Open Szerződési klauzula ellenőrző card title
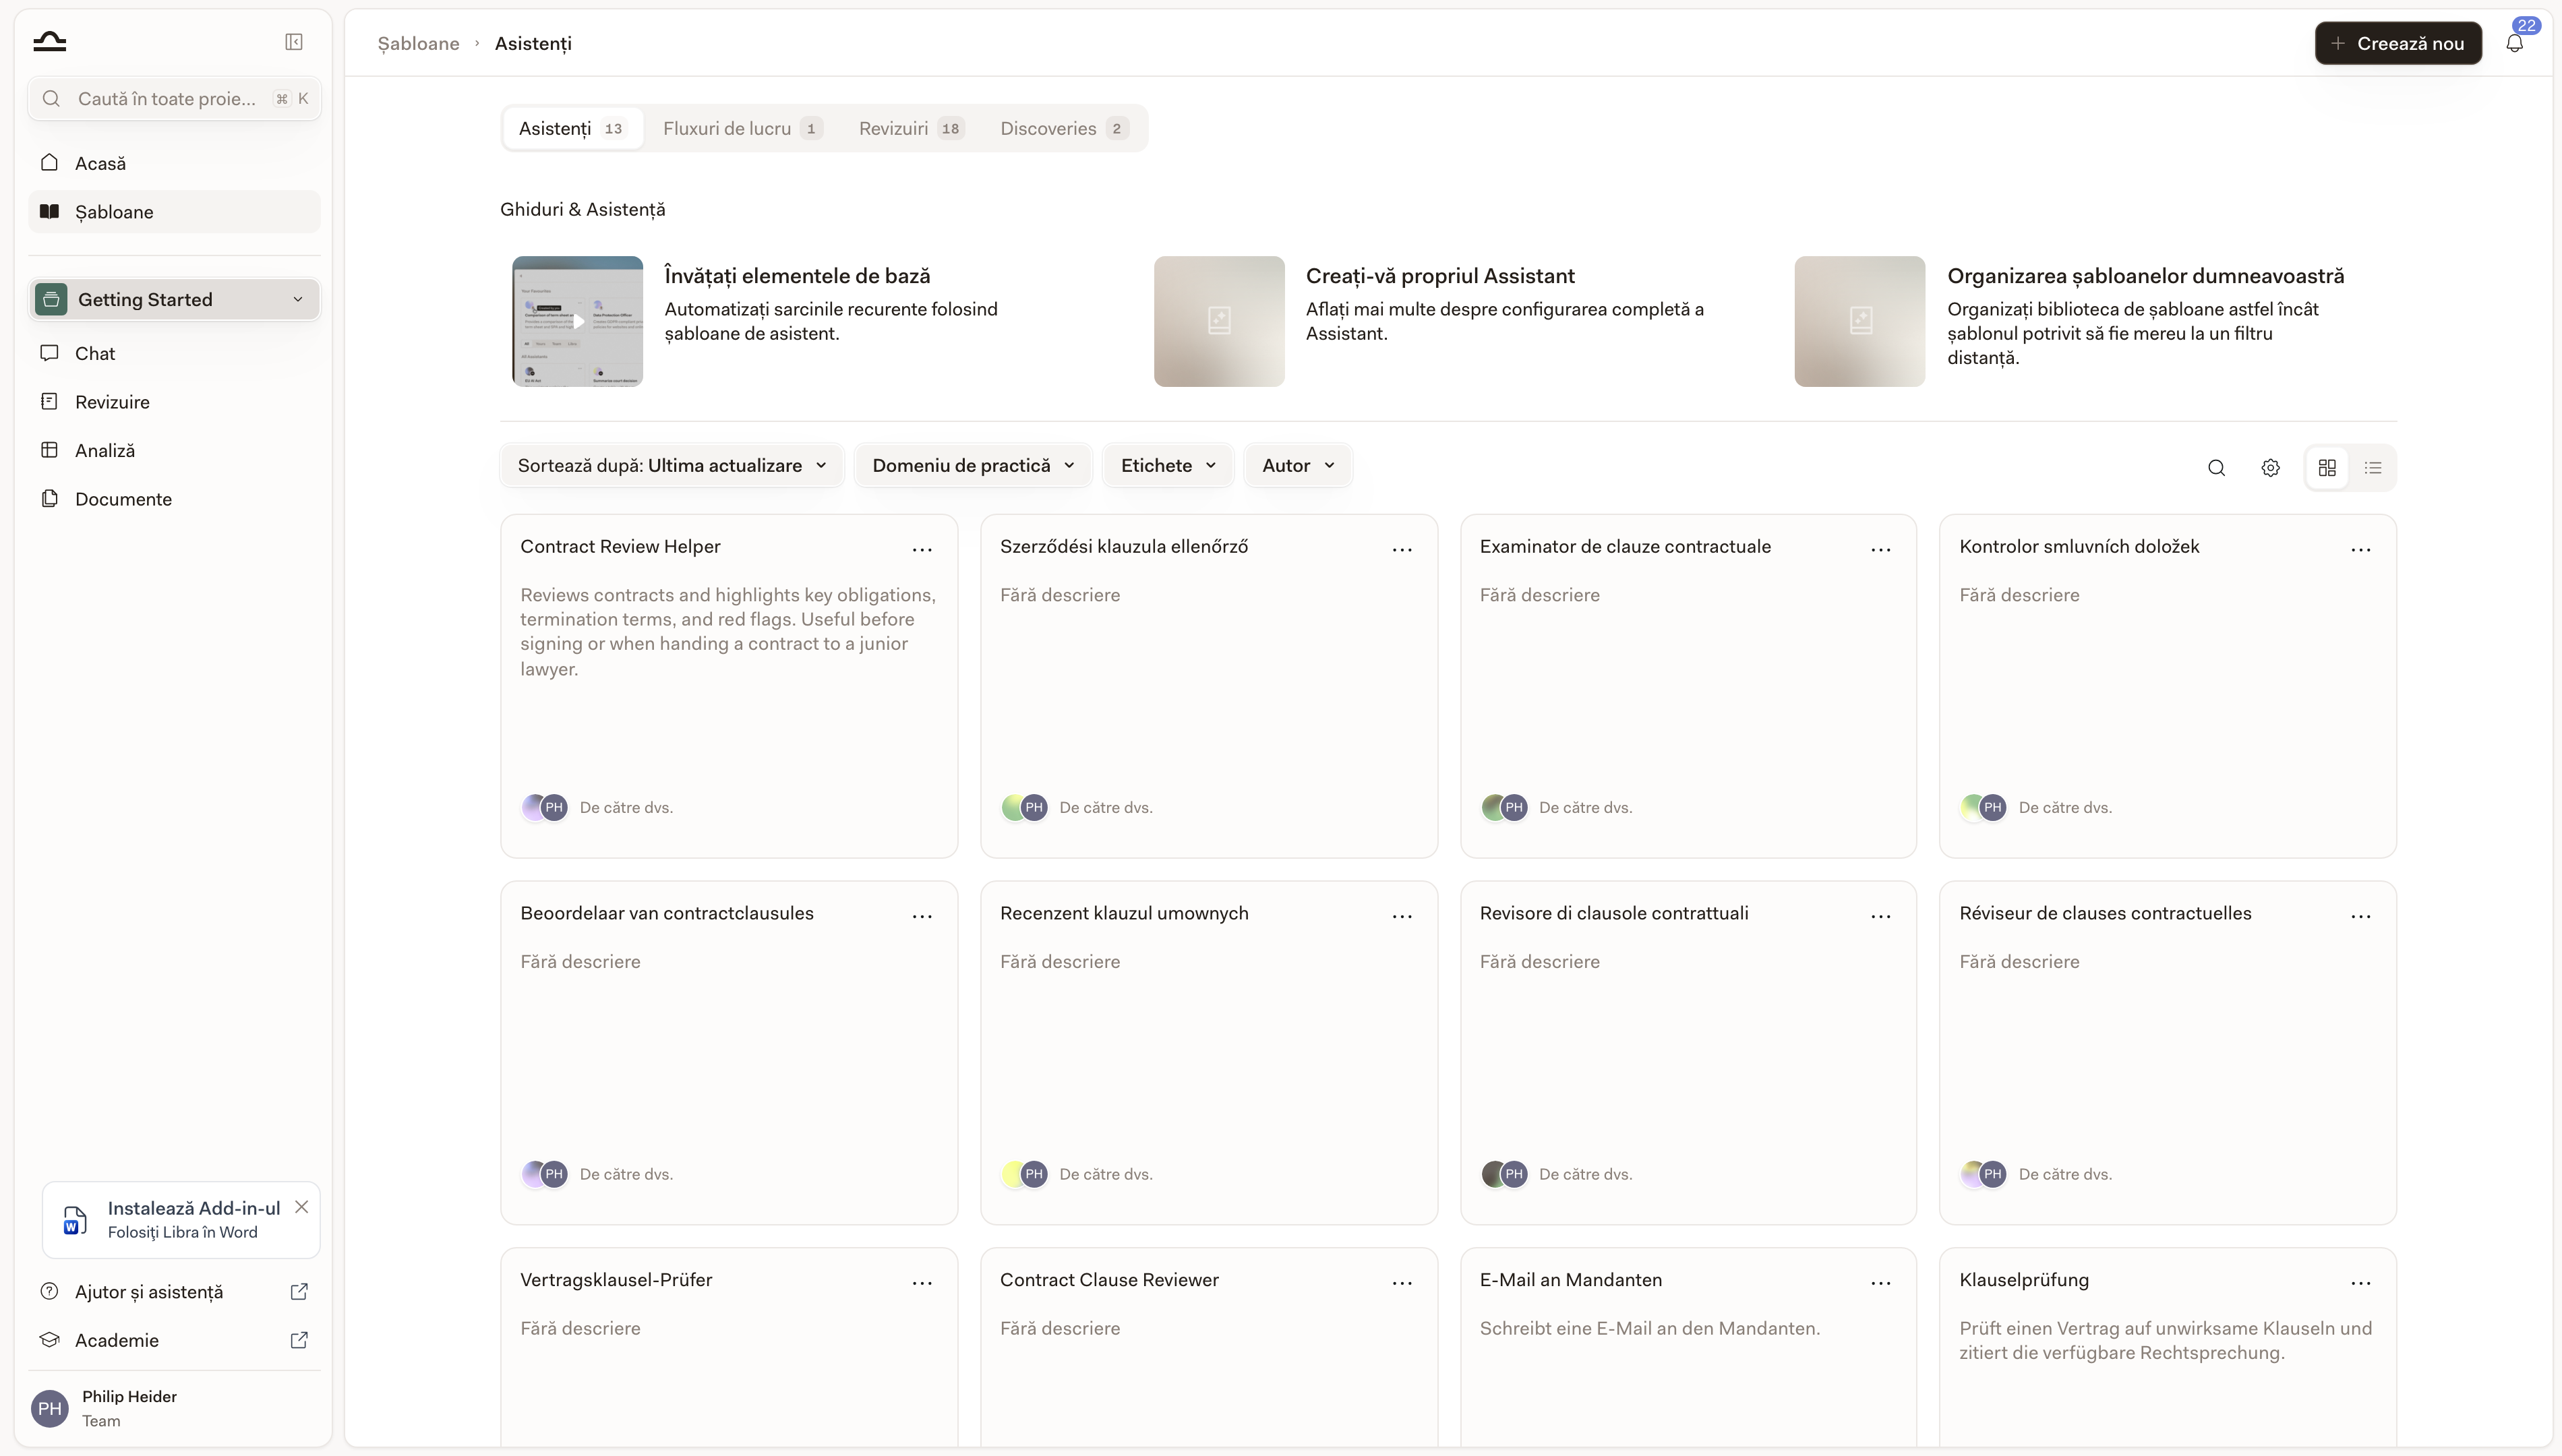This screenshot has height=1456, width=2562. point(1124,547)
